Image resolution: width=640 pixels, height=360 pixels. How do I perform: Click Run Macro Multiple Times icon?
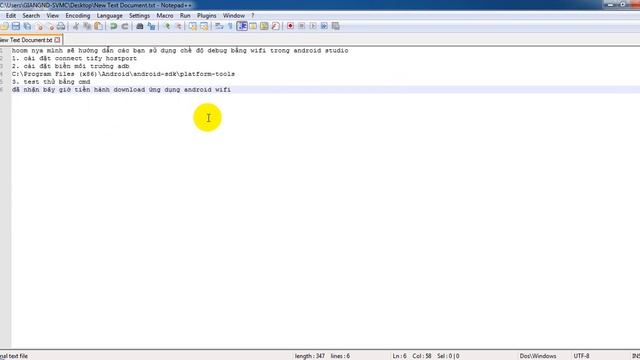[324, 26]
